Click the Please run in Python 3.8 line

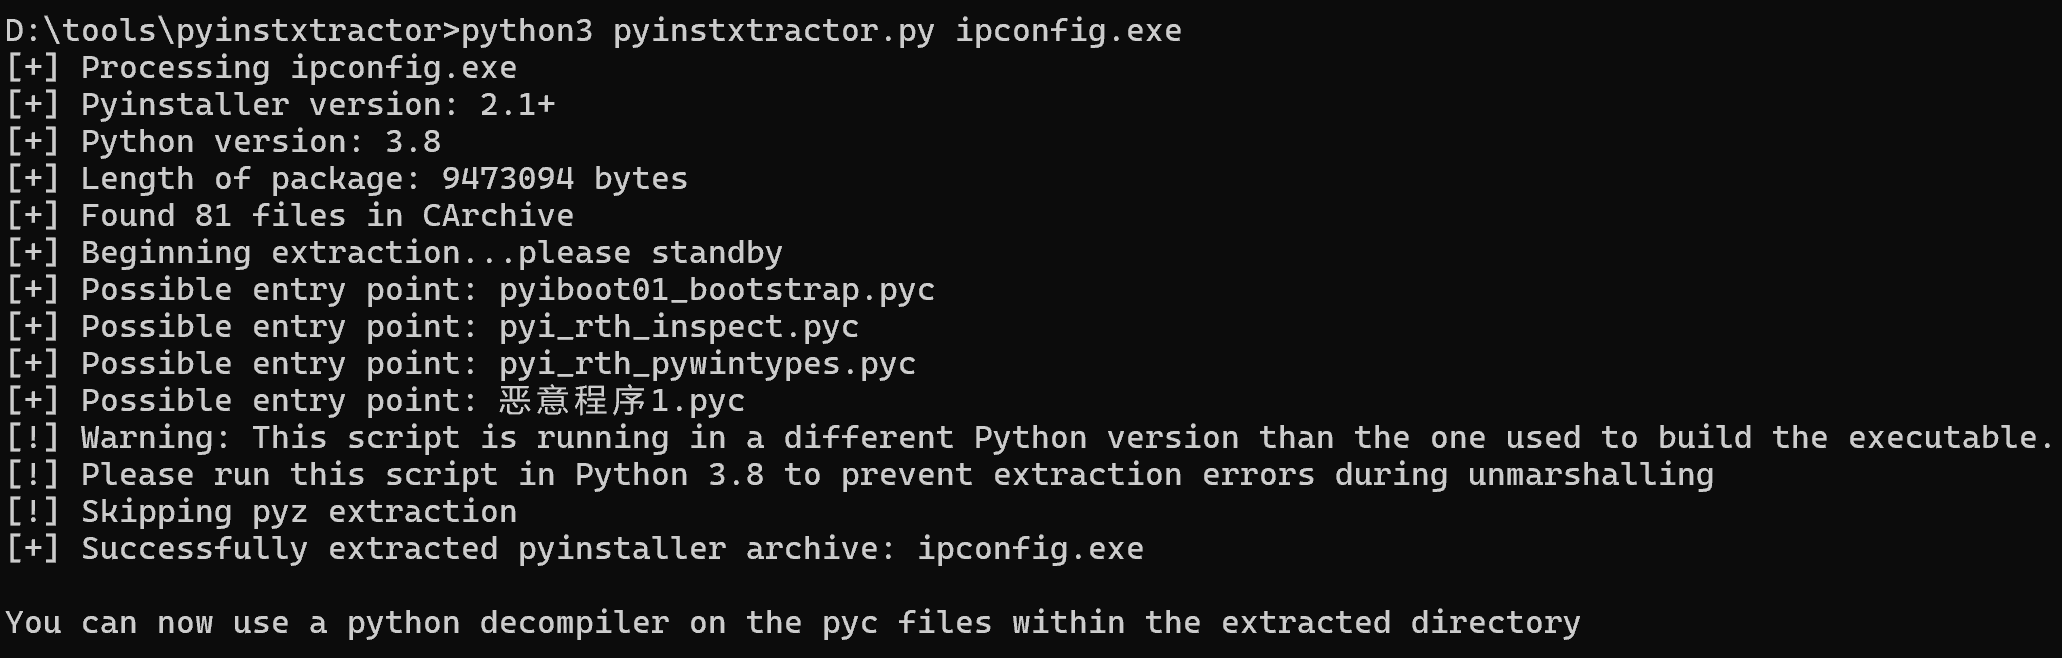860,475
